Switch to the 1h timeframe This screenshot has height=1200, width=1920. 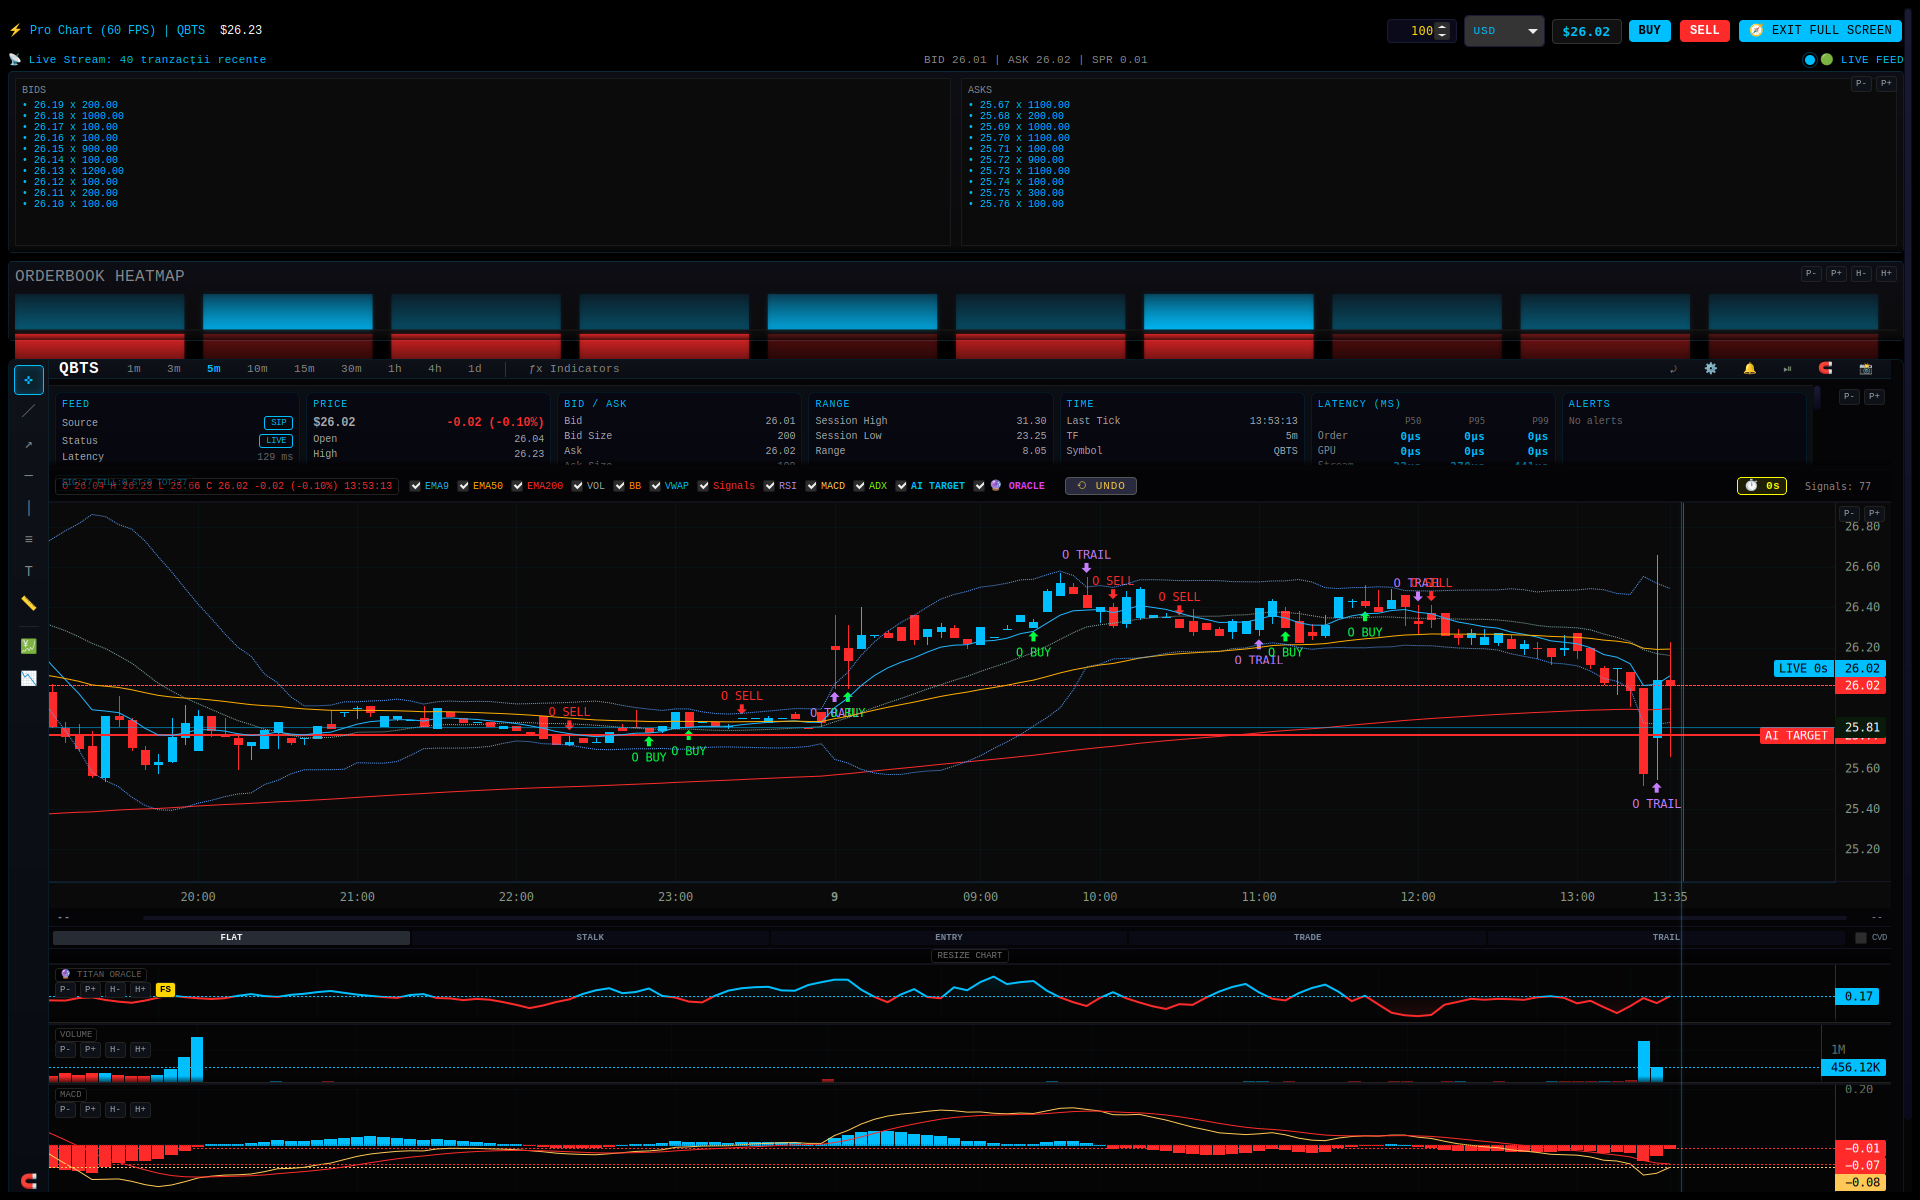pyautogui.click(x=395, y=369)
